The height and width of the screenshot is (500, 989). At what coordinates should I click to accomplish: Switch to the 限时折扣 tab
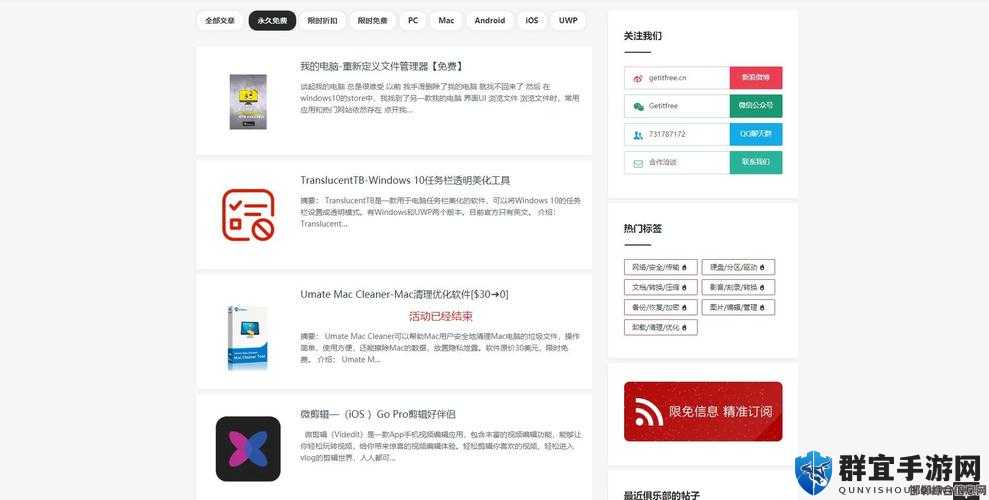(x=322, y=20)
